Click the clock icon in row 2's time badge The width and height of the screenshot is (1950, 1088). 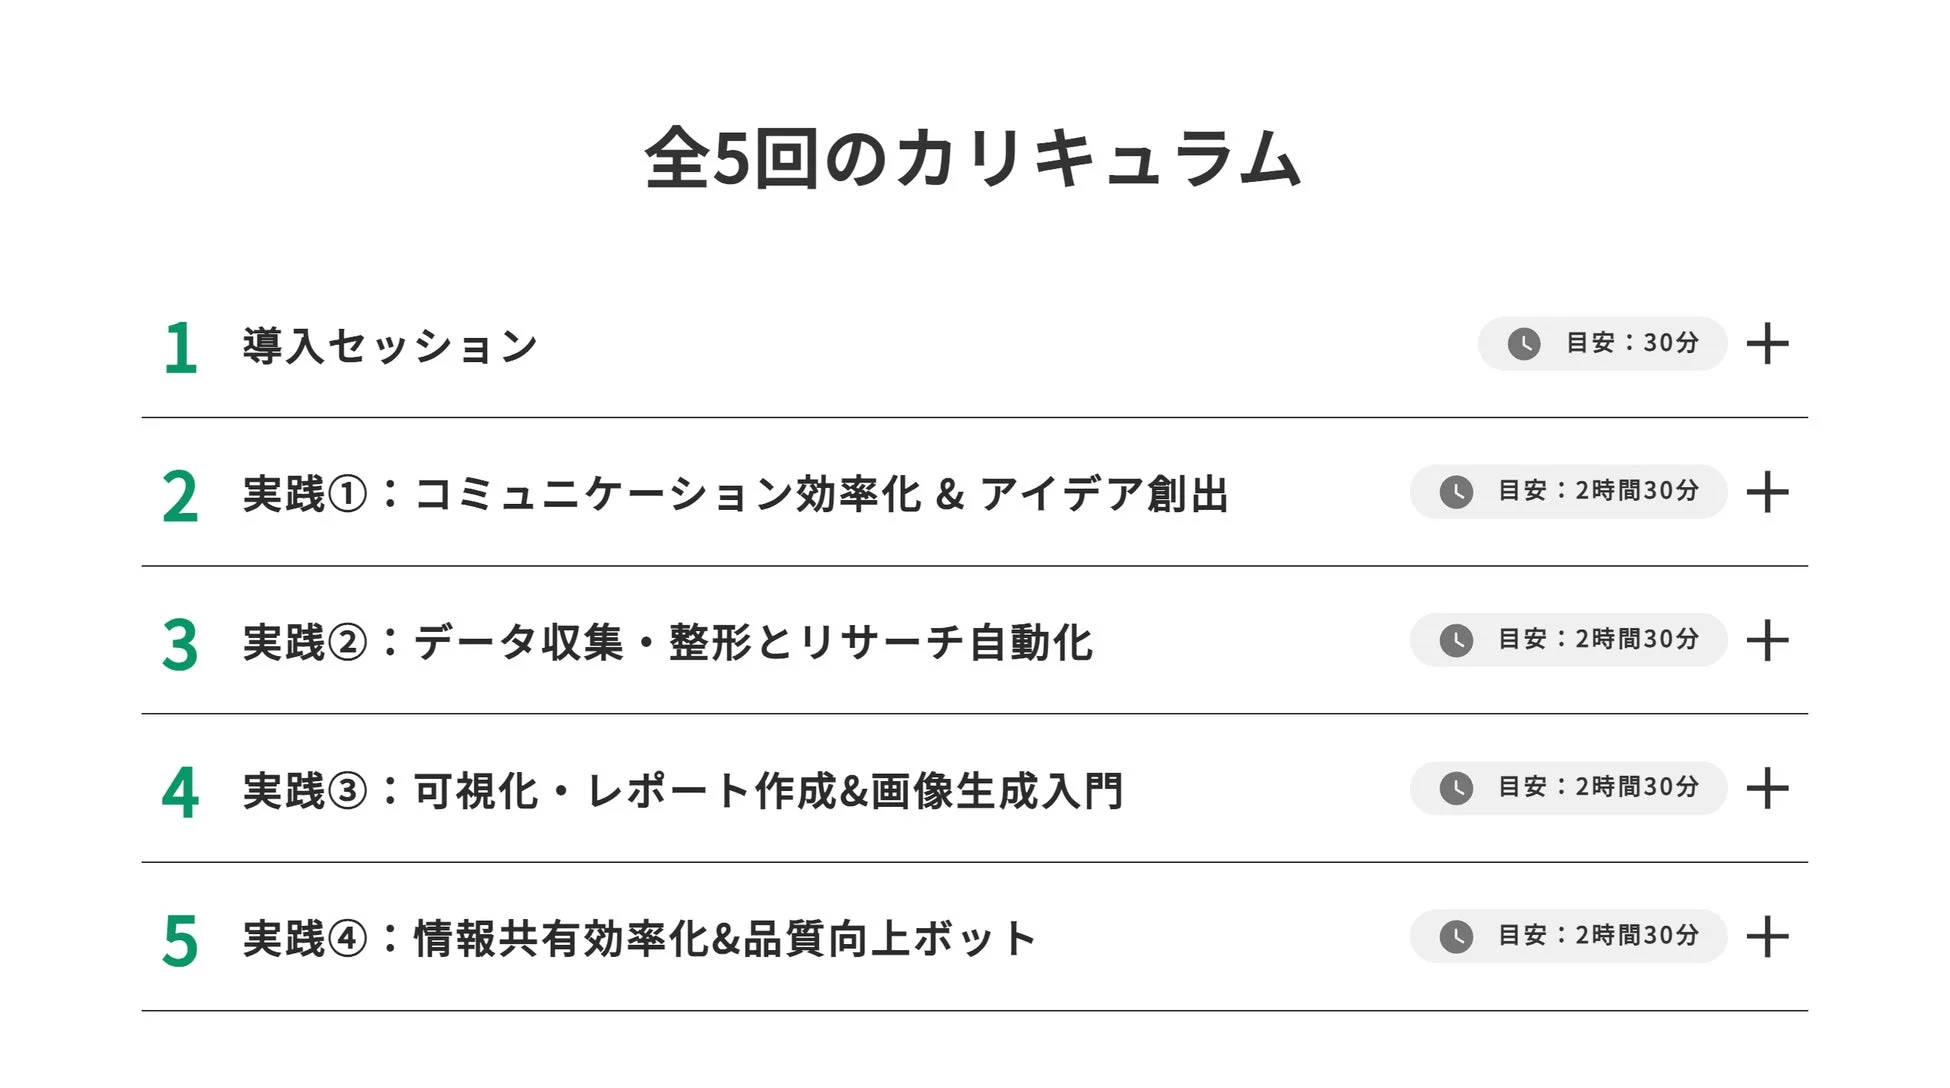pyautogui.click(x=1455, y=492)
